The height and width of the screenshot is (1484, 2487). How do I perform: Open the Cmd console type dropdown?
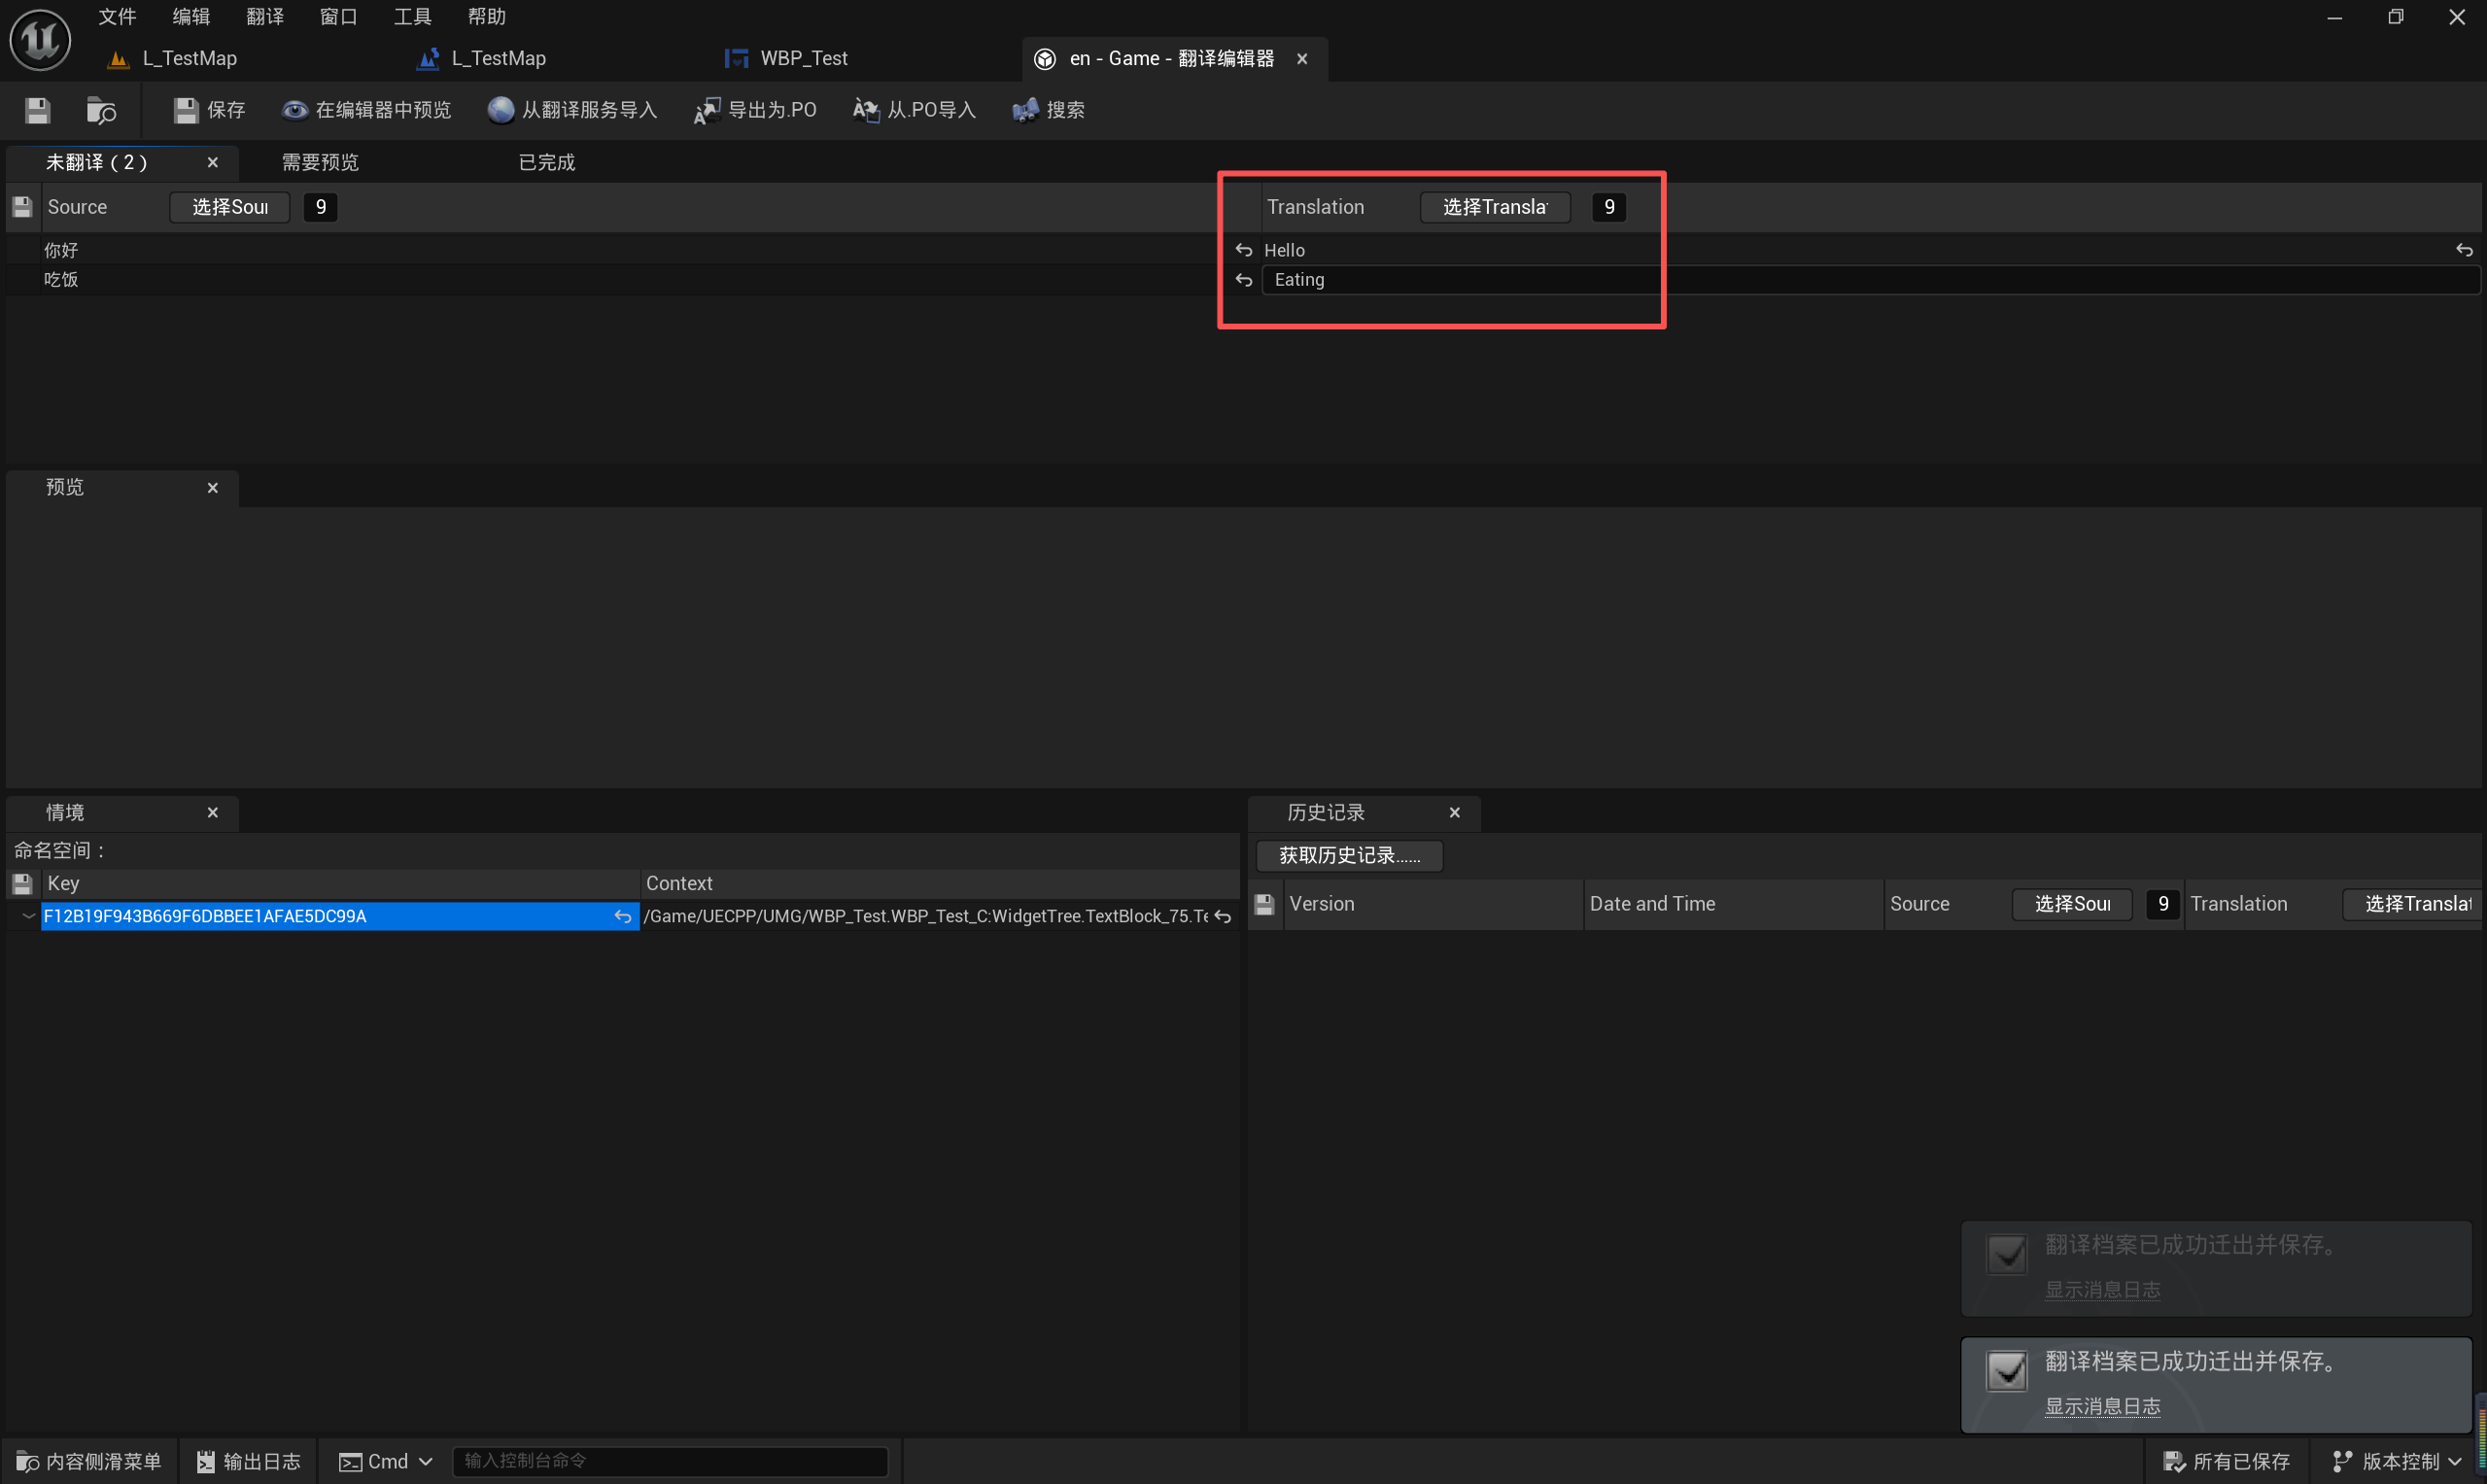click(x=386, y=1461)
